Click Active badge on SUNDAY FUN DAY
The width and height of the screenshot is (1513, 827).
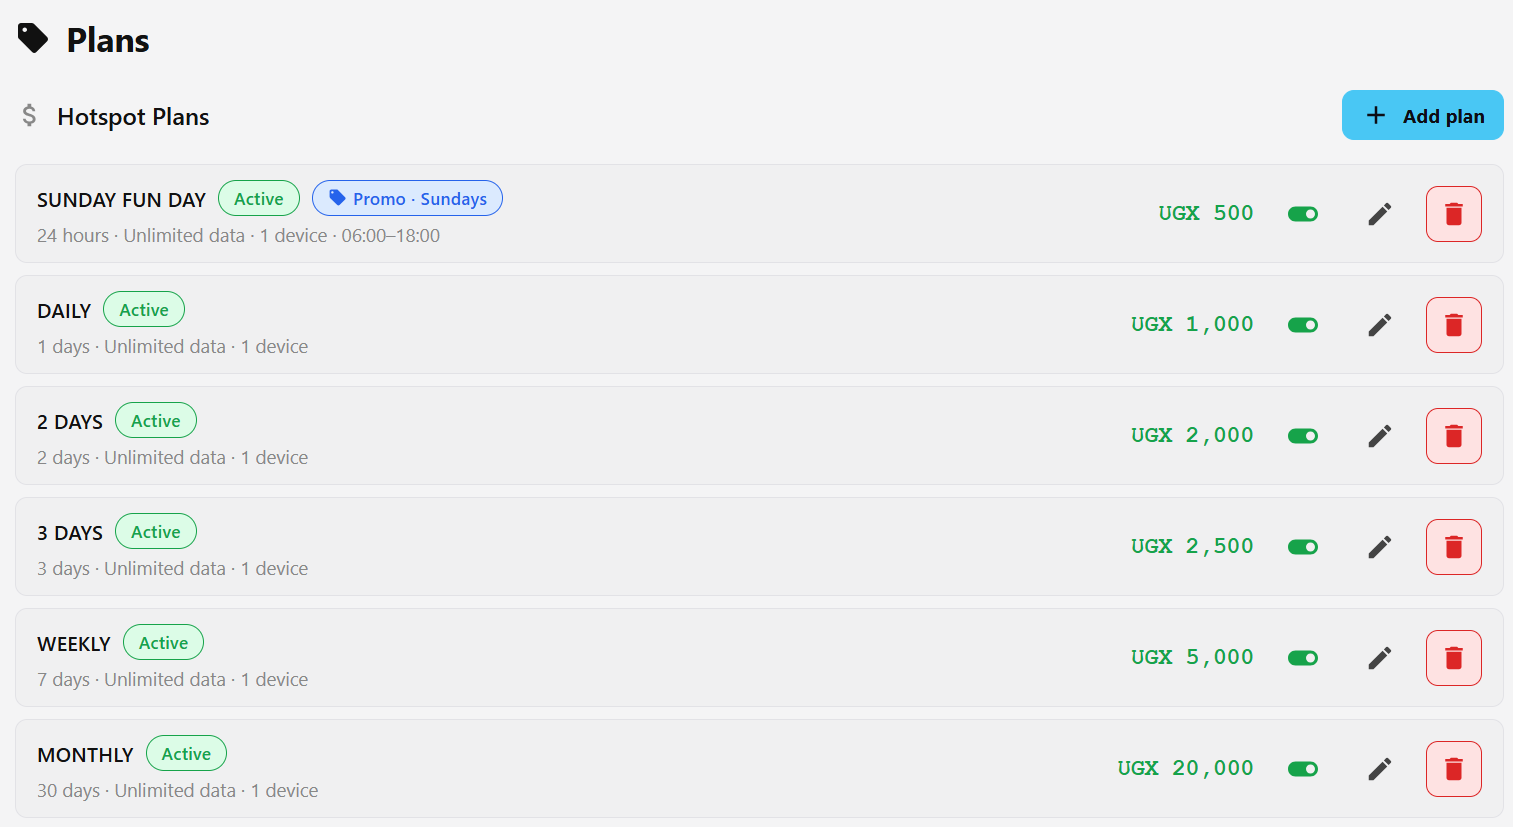point(259,198)
